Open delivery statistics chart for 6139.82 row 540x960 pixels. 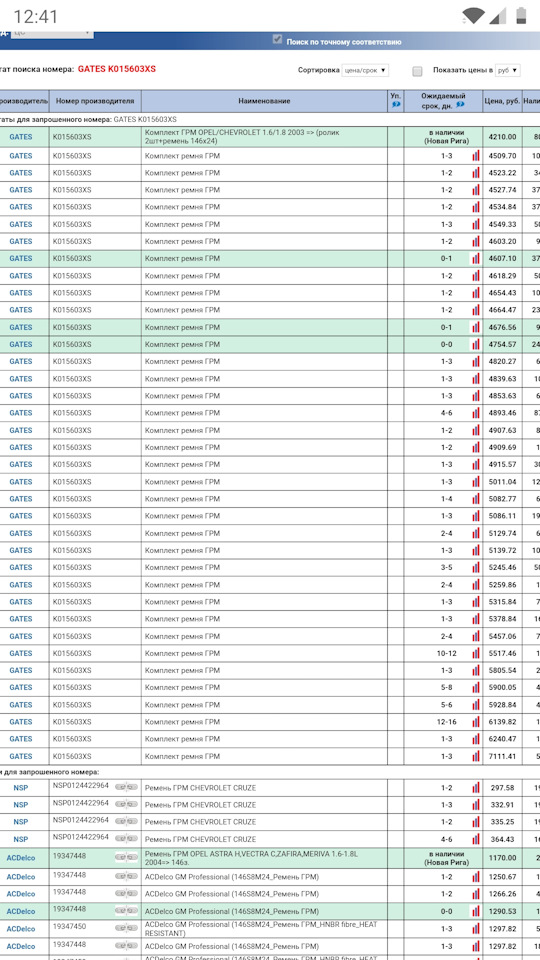[x=476, y=721]
